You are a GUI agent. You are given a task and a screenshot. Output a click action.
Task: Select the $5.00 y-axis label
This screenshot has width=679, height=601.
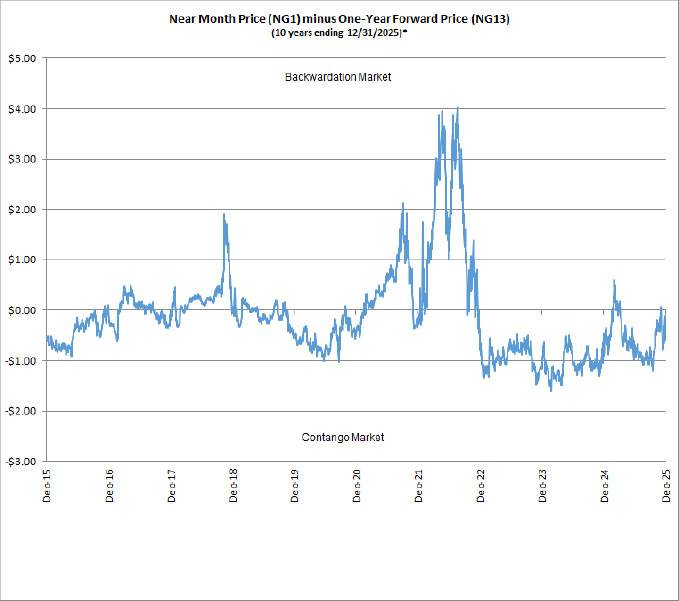coord(21,58)
